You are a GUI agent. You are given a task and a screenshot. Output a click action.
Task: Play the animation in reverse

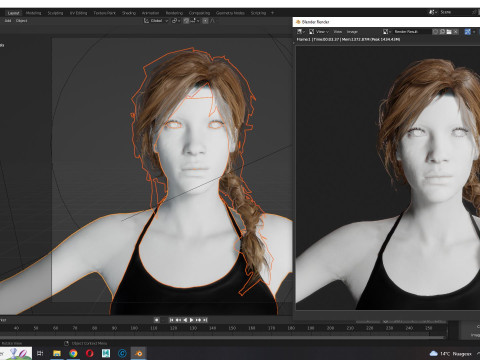click(x=185, y=320)
